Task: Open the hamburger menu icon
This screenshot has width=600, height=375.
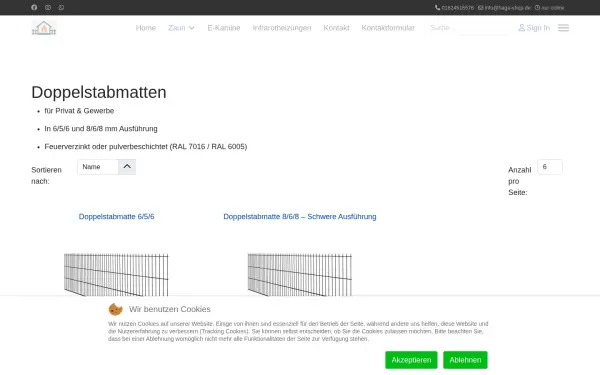Action: [x=563, y=28]
